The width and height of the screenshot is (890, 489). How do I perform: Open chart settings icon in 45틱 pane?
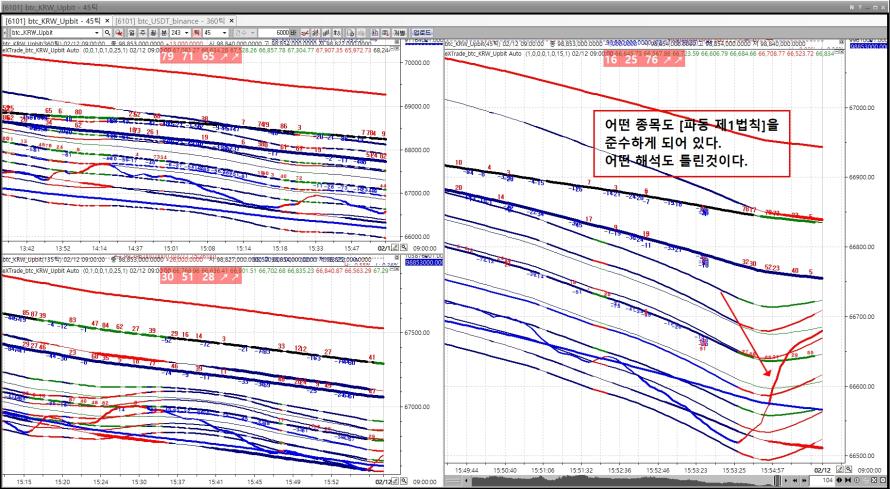click(839, 470)
